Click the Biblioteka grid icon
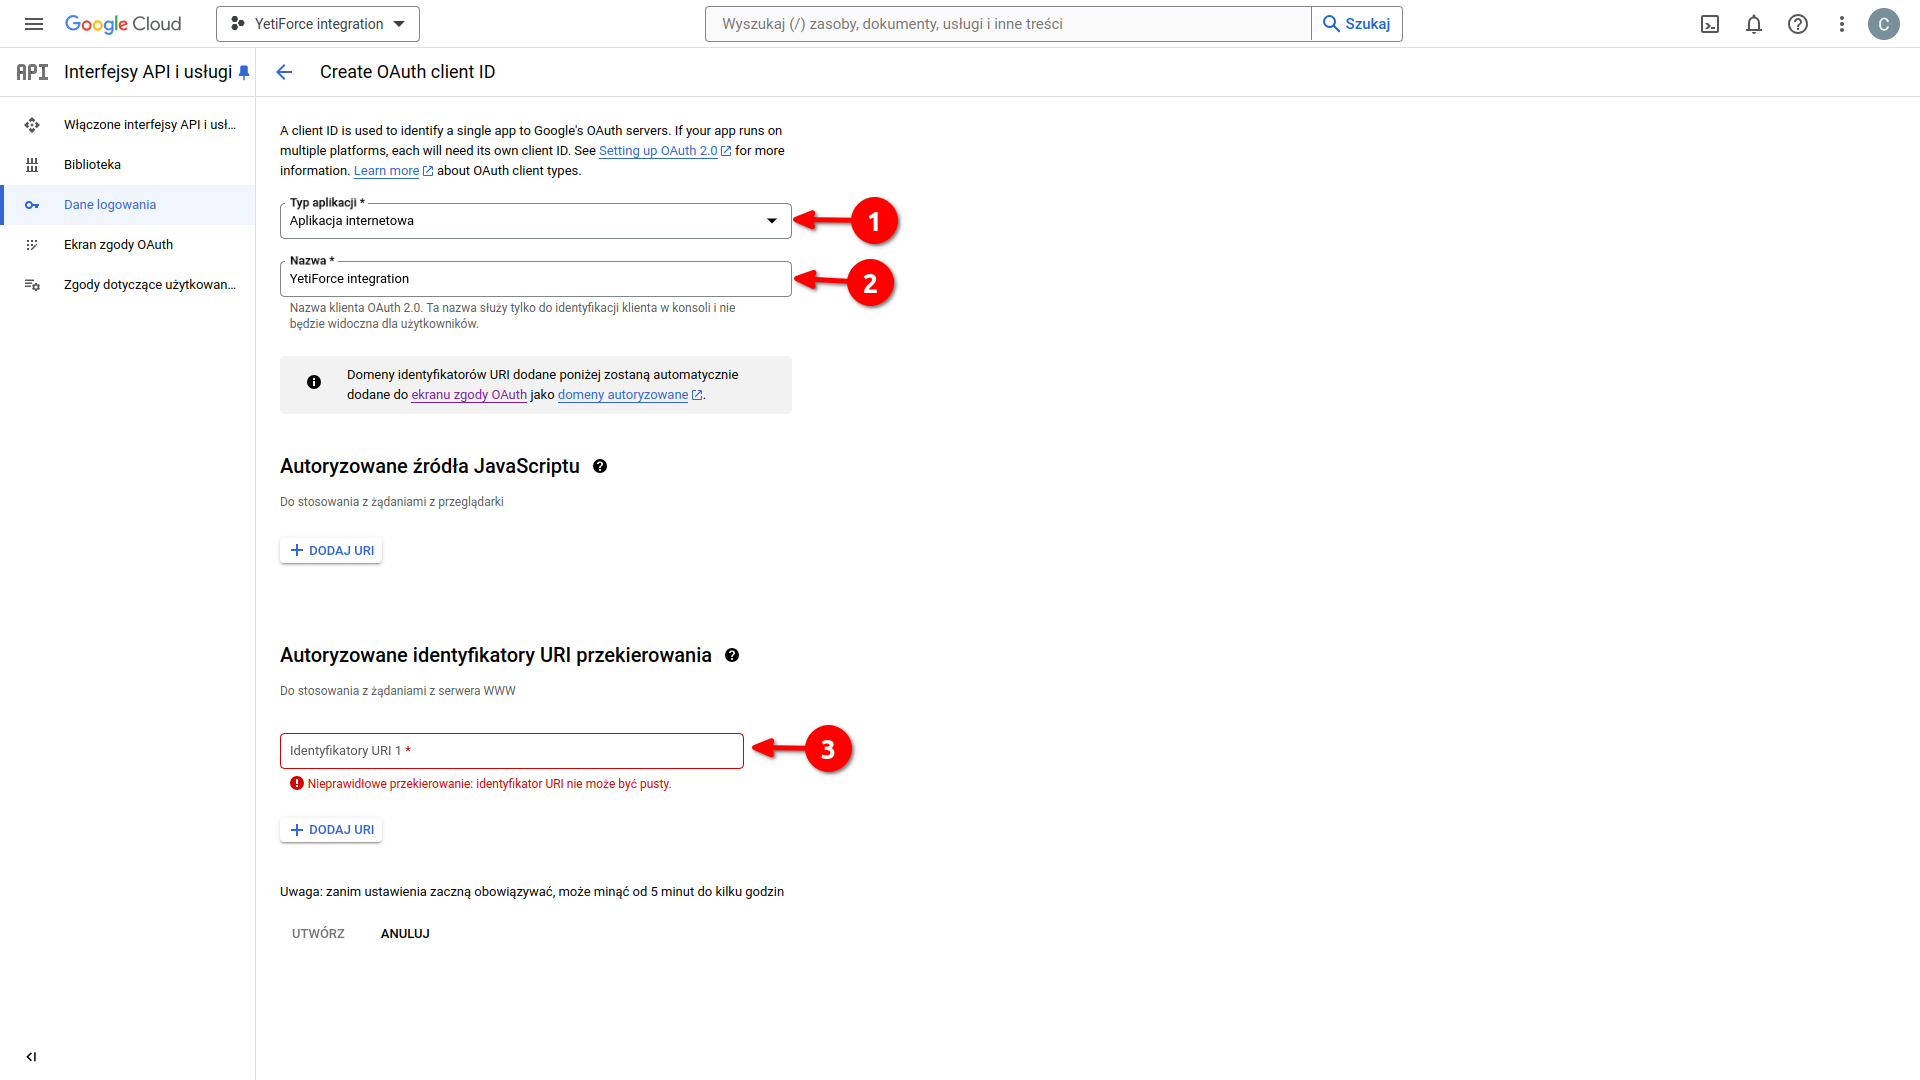 point(32,165)
